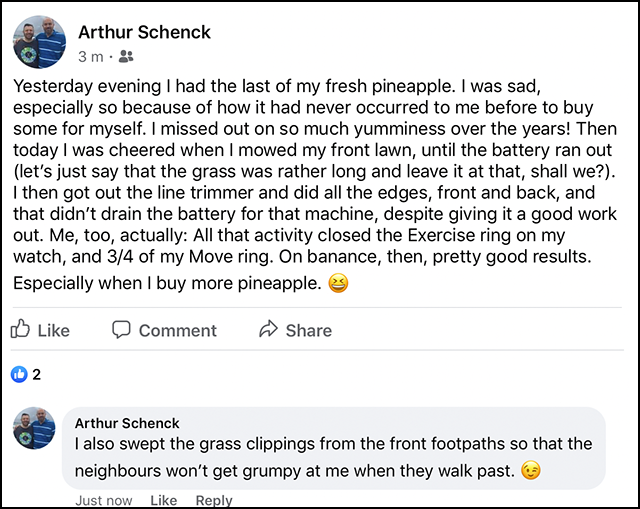The image size is (640, 509).
Task: Reply to the grass clippings comment
Action: click(213, 501)
